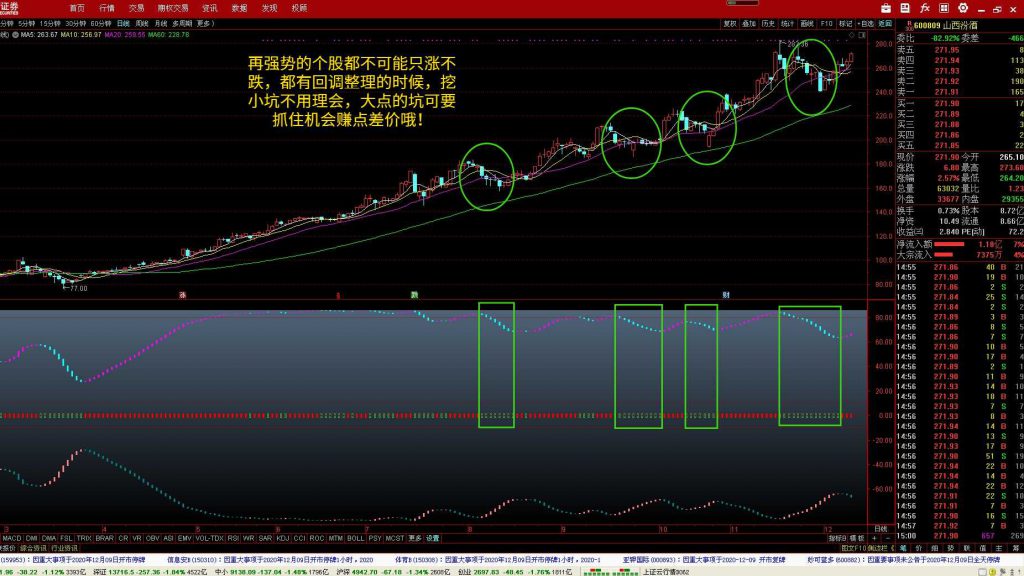Switch to MACD indicator tab
Image resolution: width=1024 pixels, height=576 pixels.
point(12,537)
